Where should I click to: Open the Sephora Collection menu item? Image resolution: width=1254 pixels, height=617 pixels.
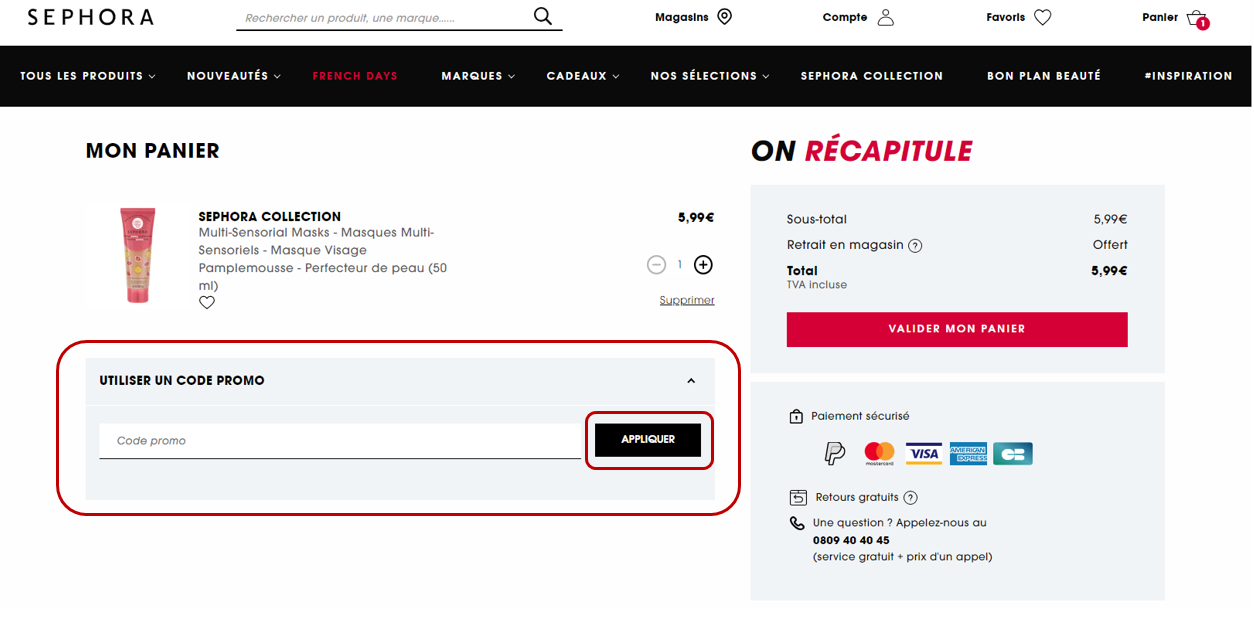point(871,75)
